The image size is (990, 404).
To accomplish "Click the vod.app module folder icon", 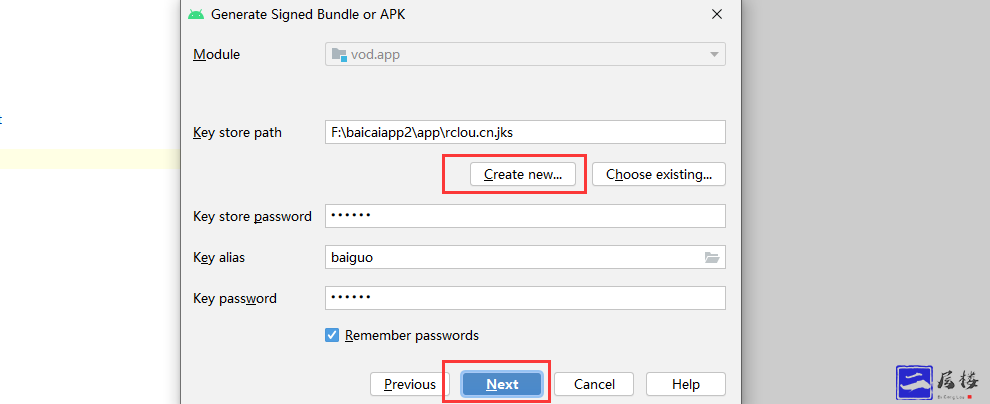I will 339,55.
